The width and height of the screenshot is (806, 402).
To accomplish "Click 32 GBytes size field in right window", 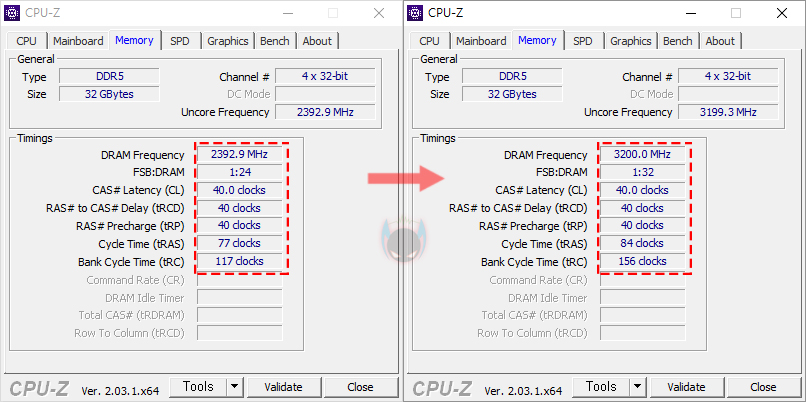I will coord(512,94).
